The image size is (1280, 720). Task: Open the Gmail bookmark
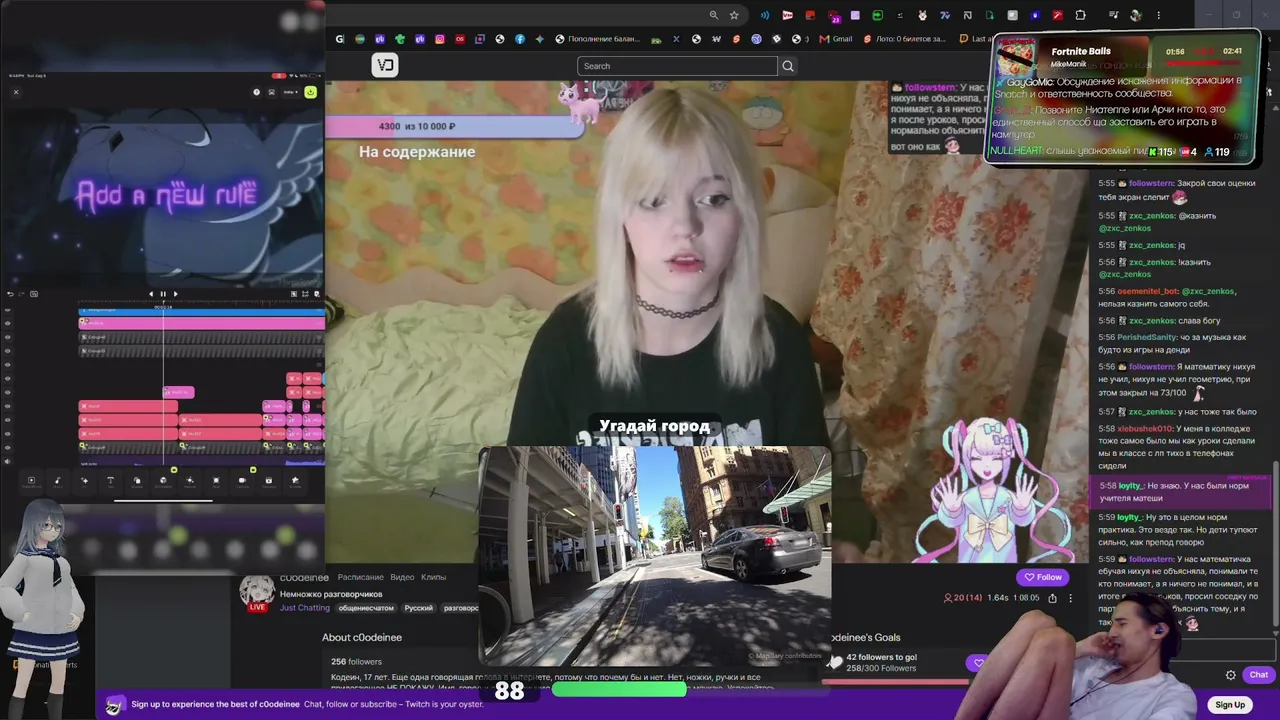835,39
